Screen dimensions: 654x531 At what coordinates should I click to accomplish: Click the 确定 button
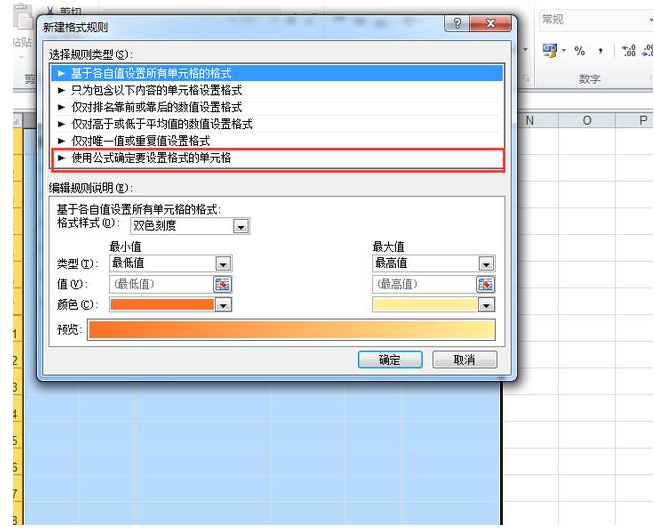[390, 360]
